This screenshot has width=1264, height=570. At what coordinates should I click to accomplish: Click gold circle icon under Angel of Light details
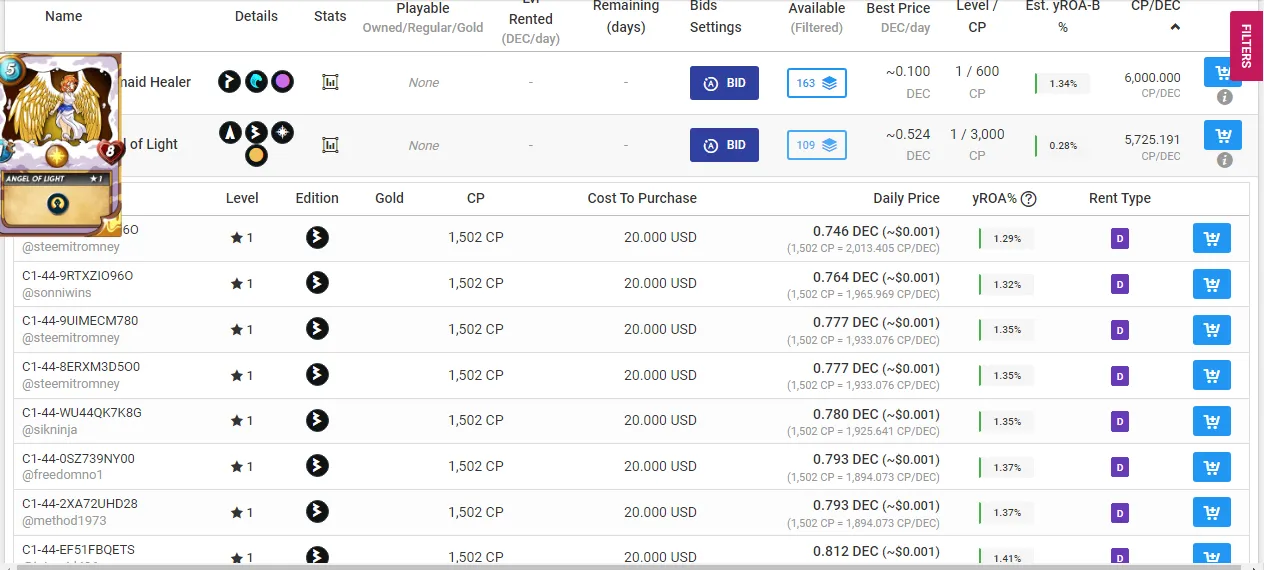pyautogui.click(x=256, y=156)
